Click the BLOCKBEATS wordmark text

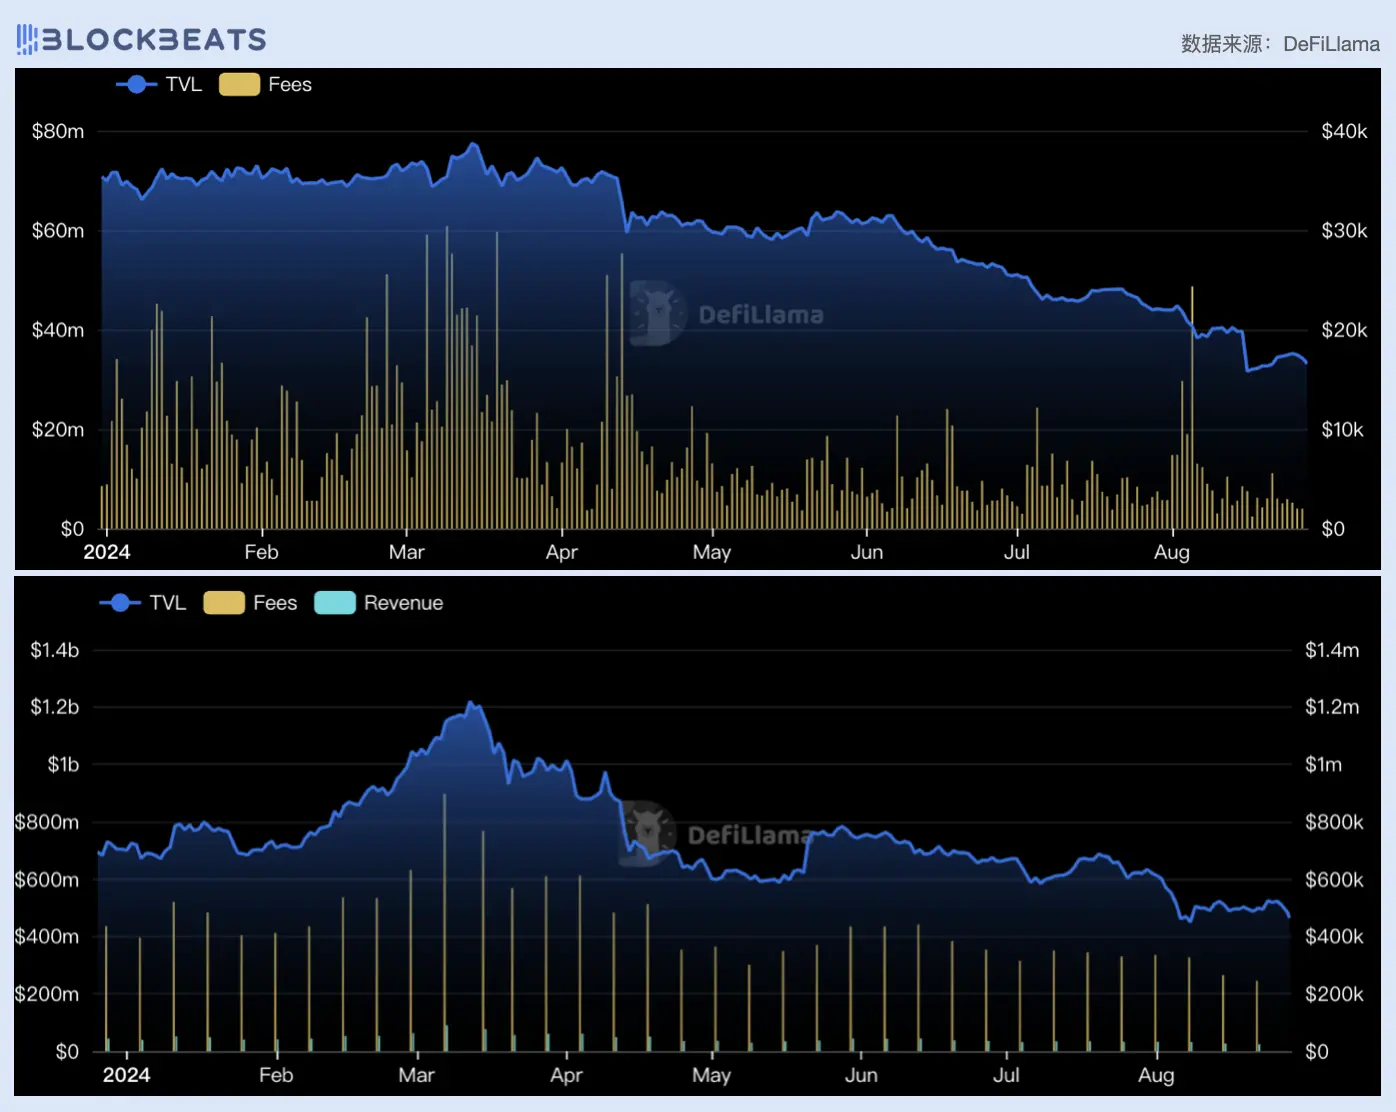point(154,39)
